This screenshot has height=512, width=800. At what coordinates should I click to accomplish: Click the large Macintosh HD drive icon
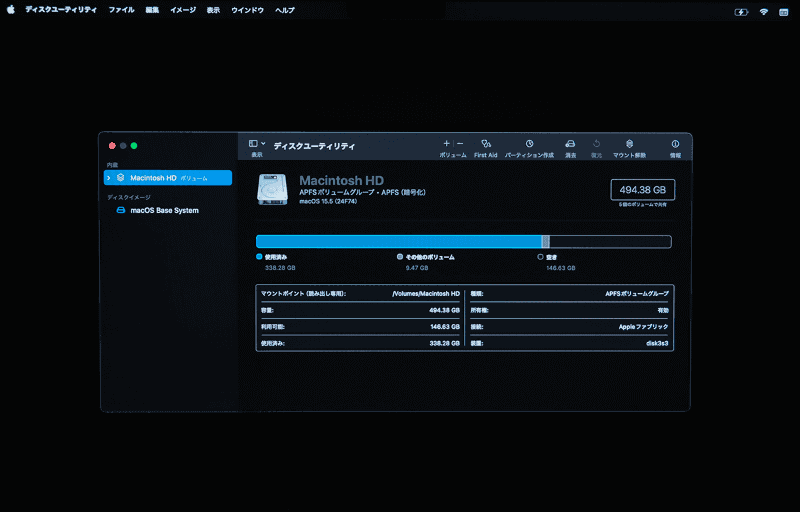pos(272,190)
